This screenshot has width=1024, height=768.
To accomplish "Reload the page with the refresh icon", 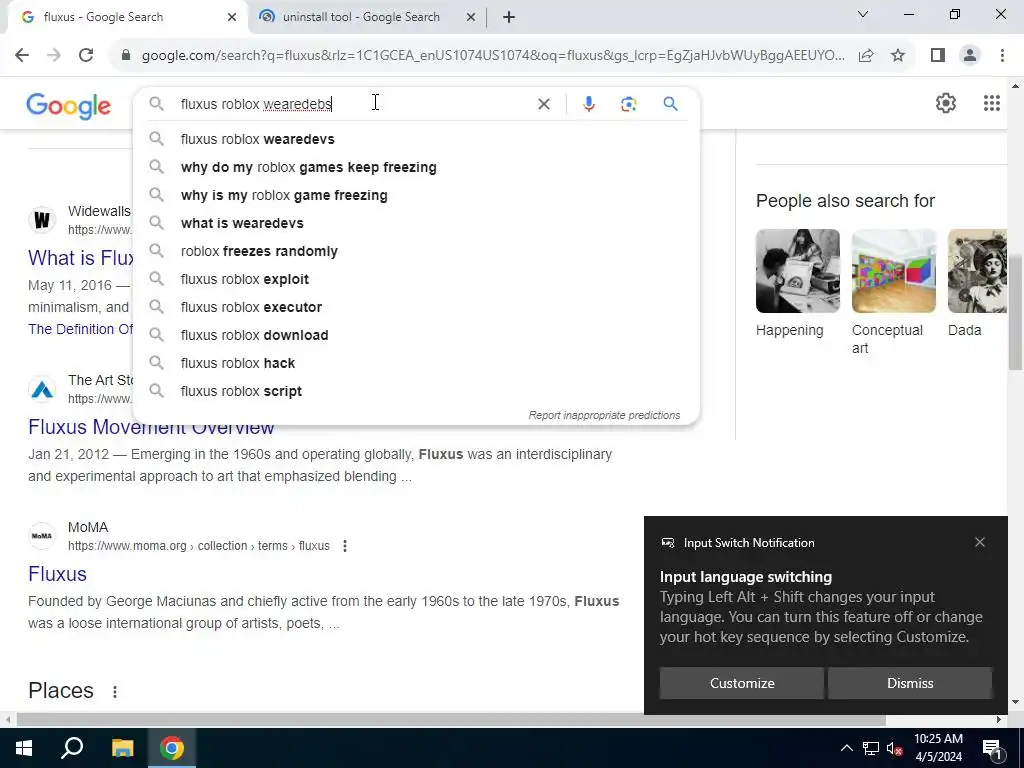I will pos(86,56).
